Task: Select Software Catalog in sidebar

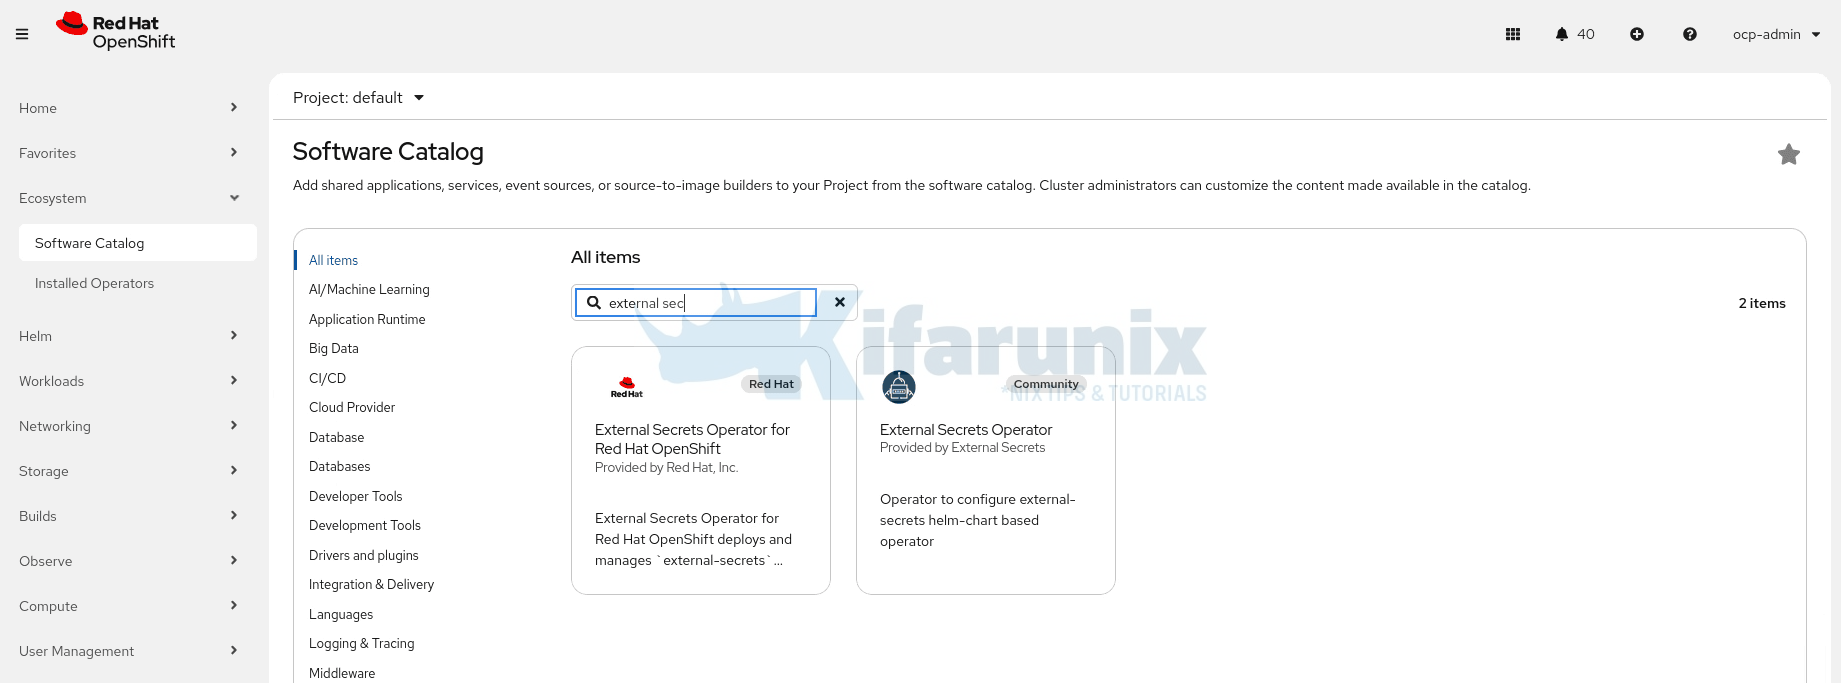Action: pyautogui.click(x=138, y=243)
